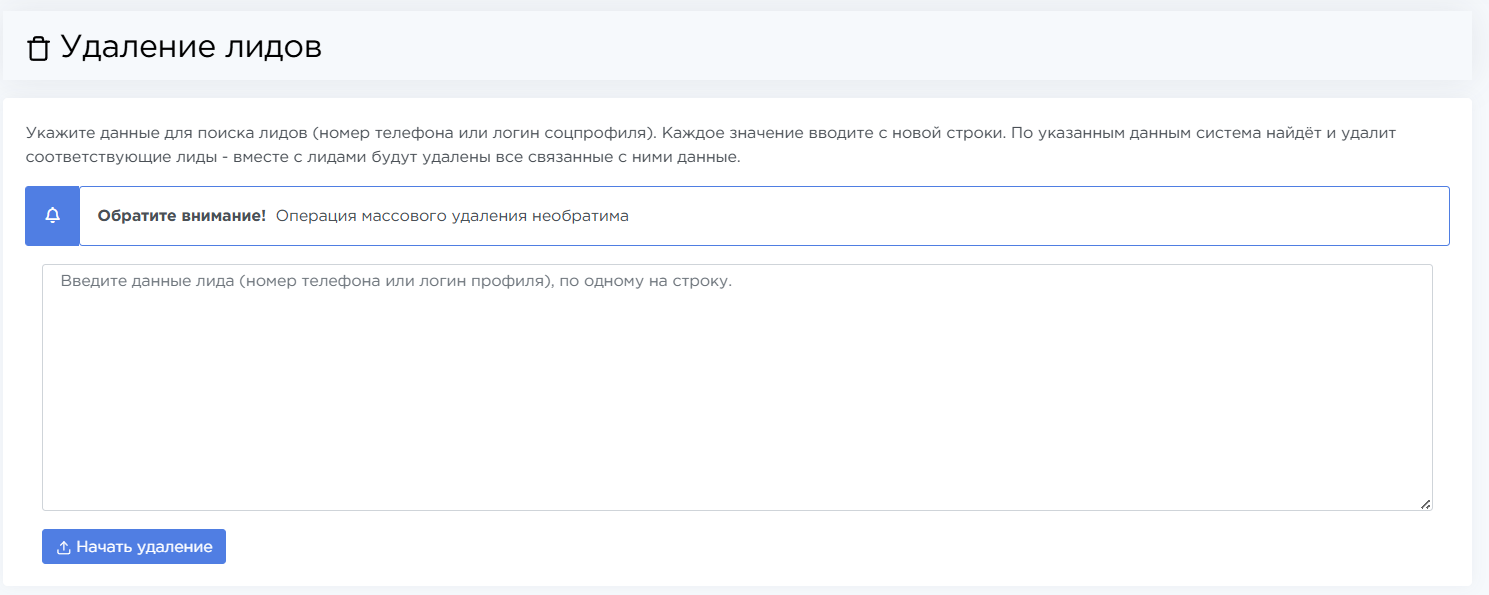Click the instruction line starting with "соответствующие лиды"
Image resolution: width=1489 pixels, height=595 pixels.
click(383, 158)
